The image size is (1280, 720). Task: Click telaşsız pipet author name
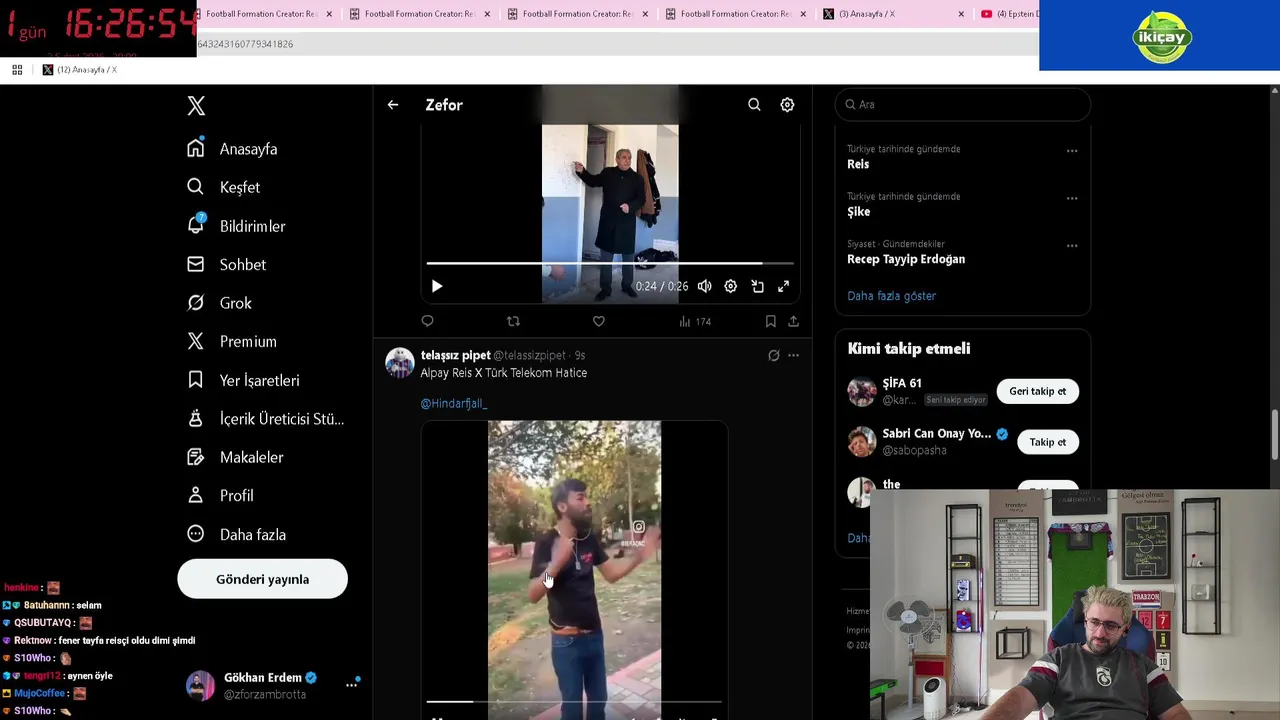click(455, 355)
